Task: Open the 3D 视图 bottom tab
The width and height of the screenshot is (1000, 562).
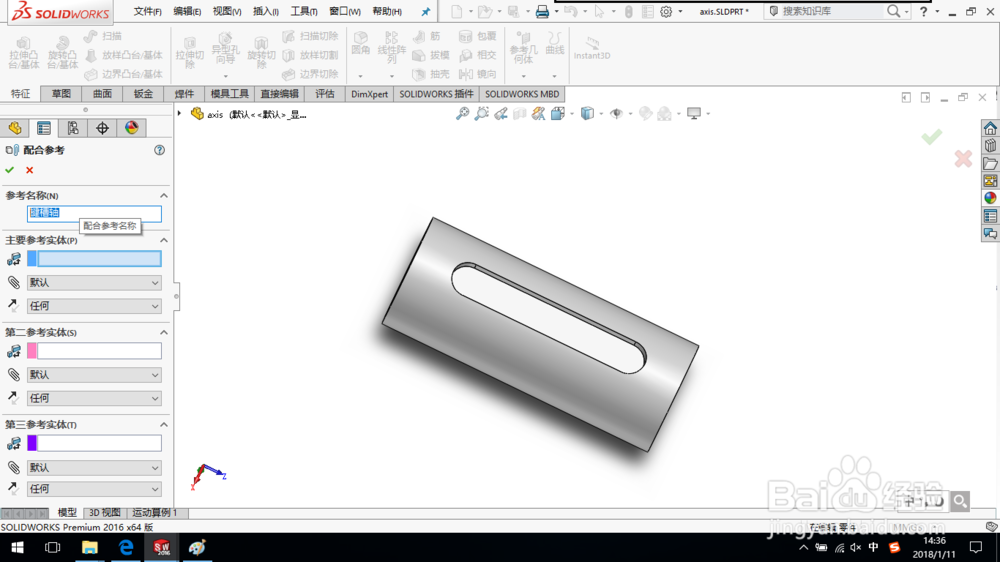Action: tap(104, 513)
